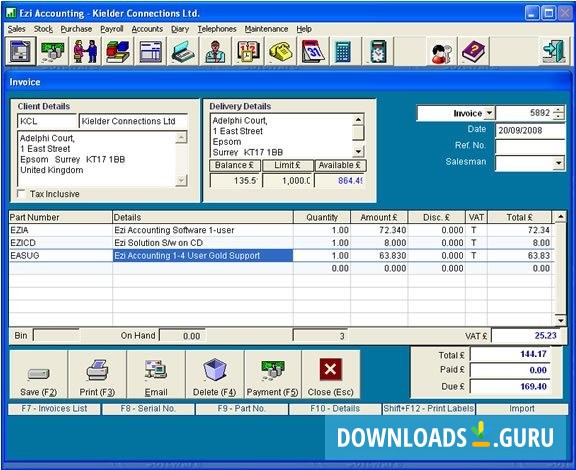Click Close (Esc) button
The image size is (576, 470).
click(x=331, y=374)
